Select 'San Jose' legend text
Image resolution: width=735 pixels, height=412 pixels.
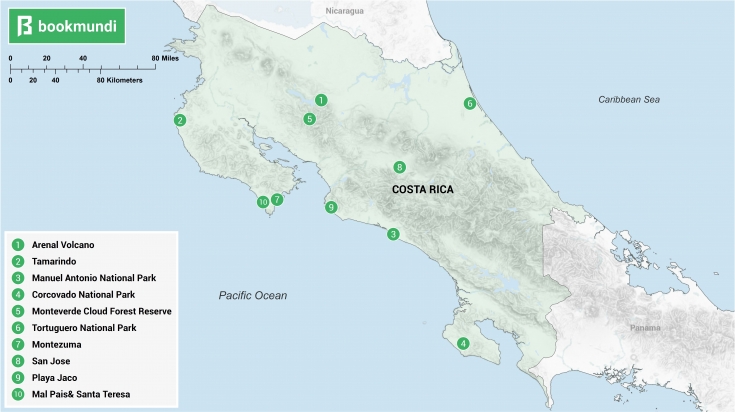51,361
